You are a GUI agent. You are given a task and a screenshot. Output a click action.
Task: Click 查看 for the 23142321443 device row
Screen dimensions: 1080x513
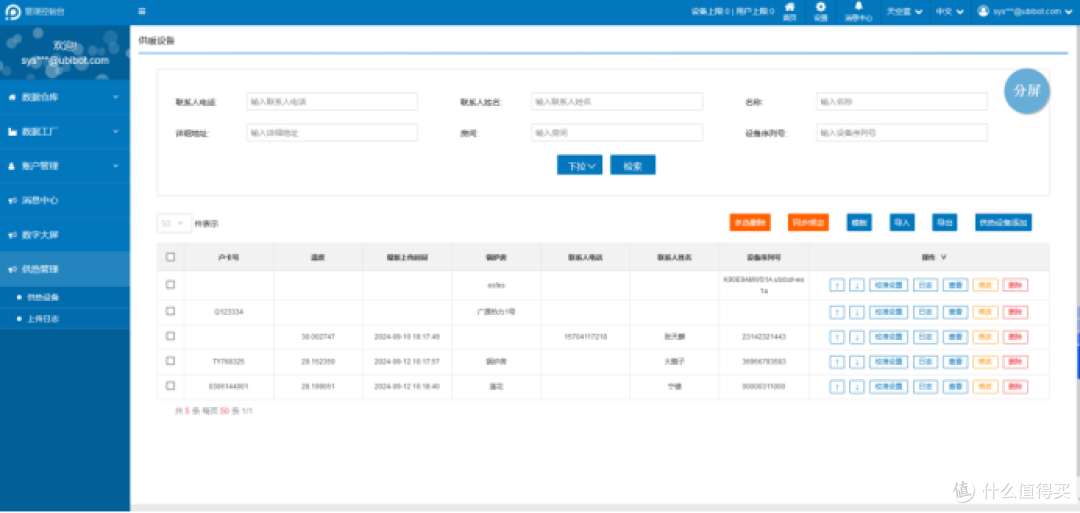(955, 337)
